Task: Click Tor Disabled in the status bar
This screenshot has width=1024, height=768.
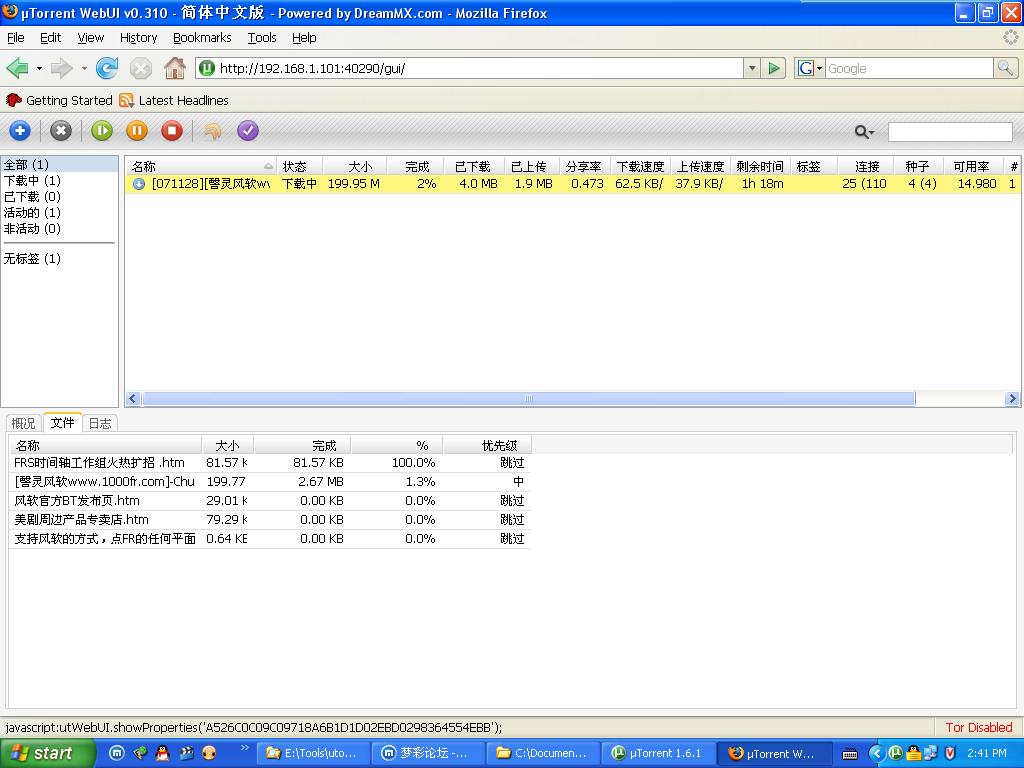Action: pyautogui.click(x=978, y=728)
